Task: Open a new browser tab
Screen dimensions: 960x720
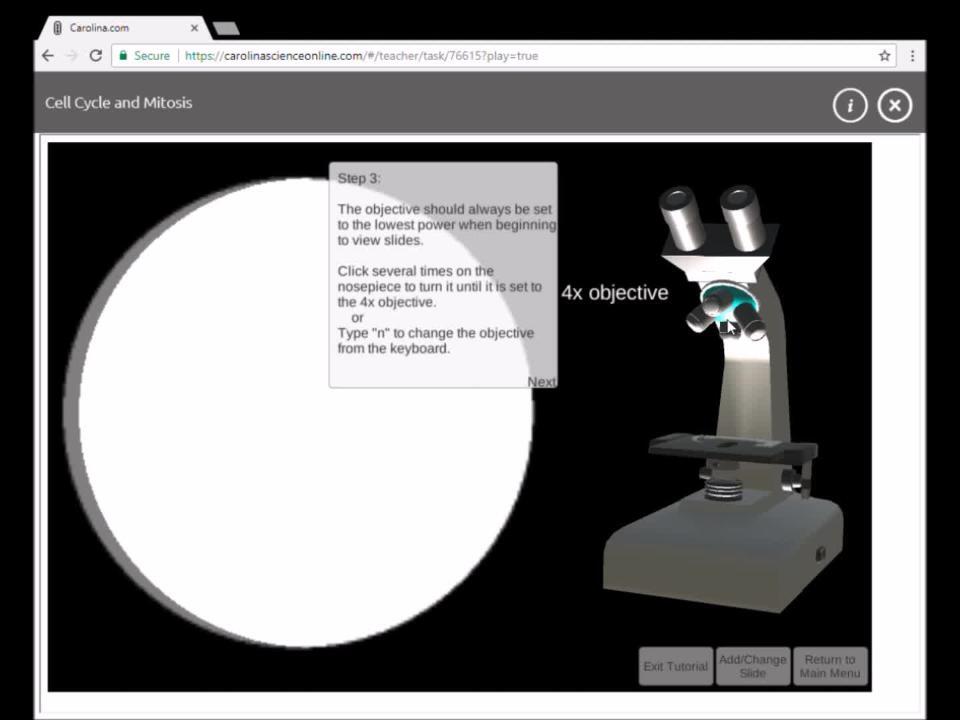Action: click(225, 28)
